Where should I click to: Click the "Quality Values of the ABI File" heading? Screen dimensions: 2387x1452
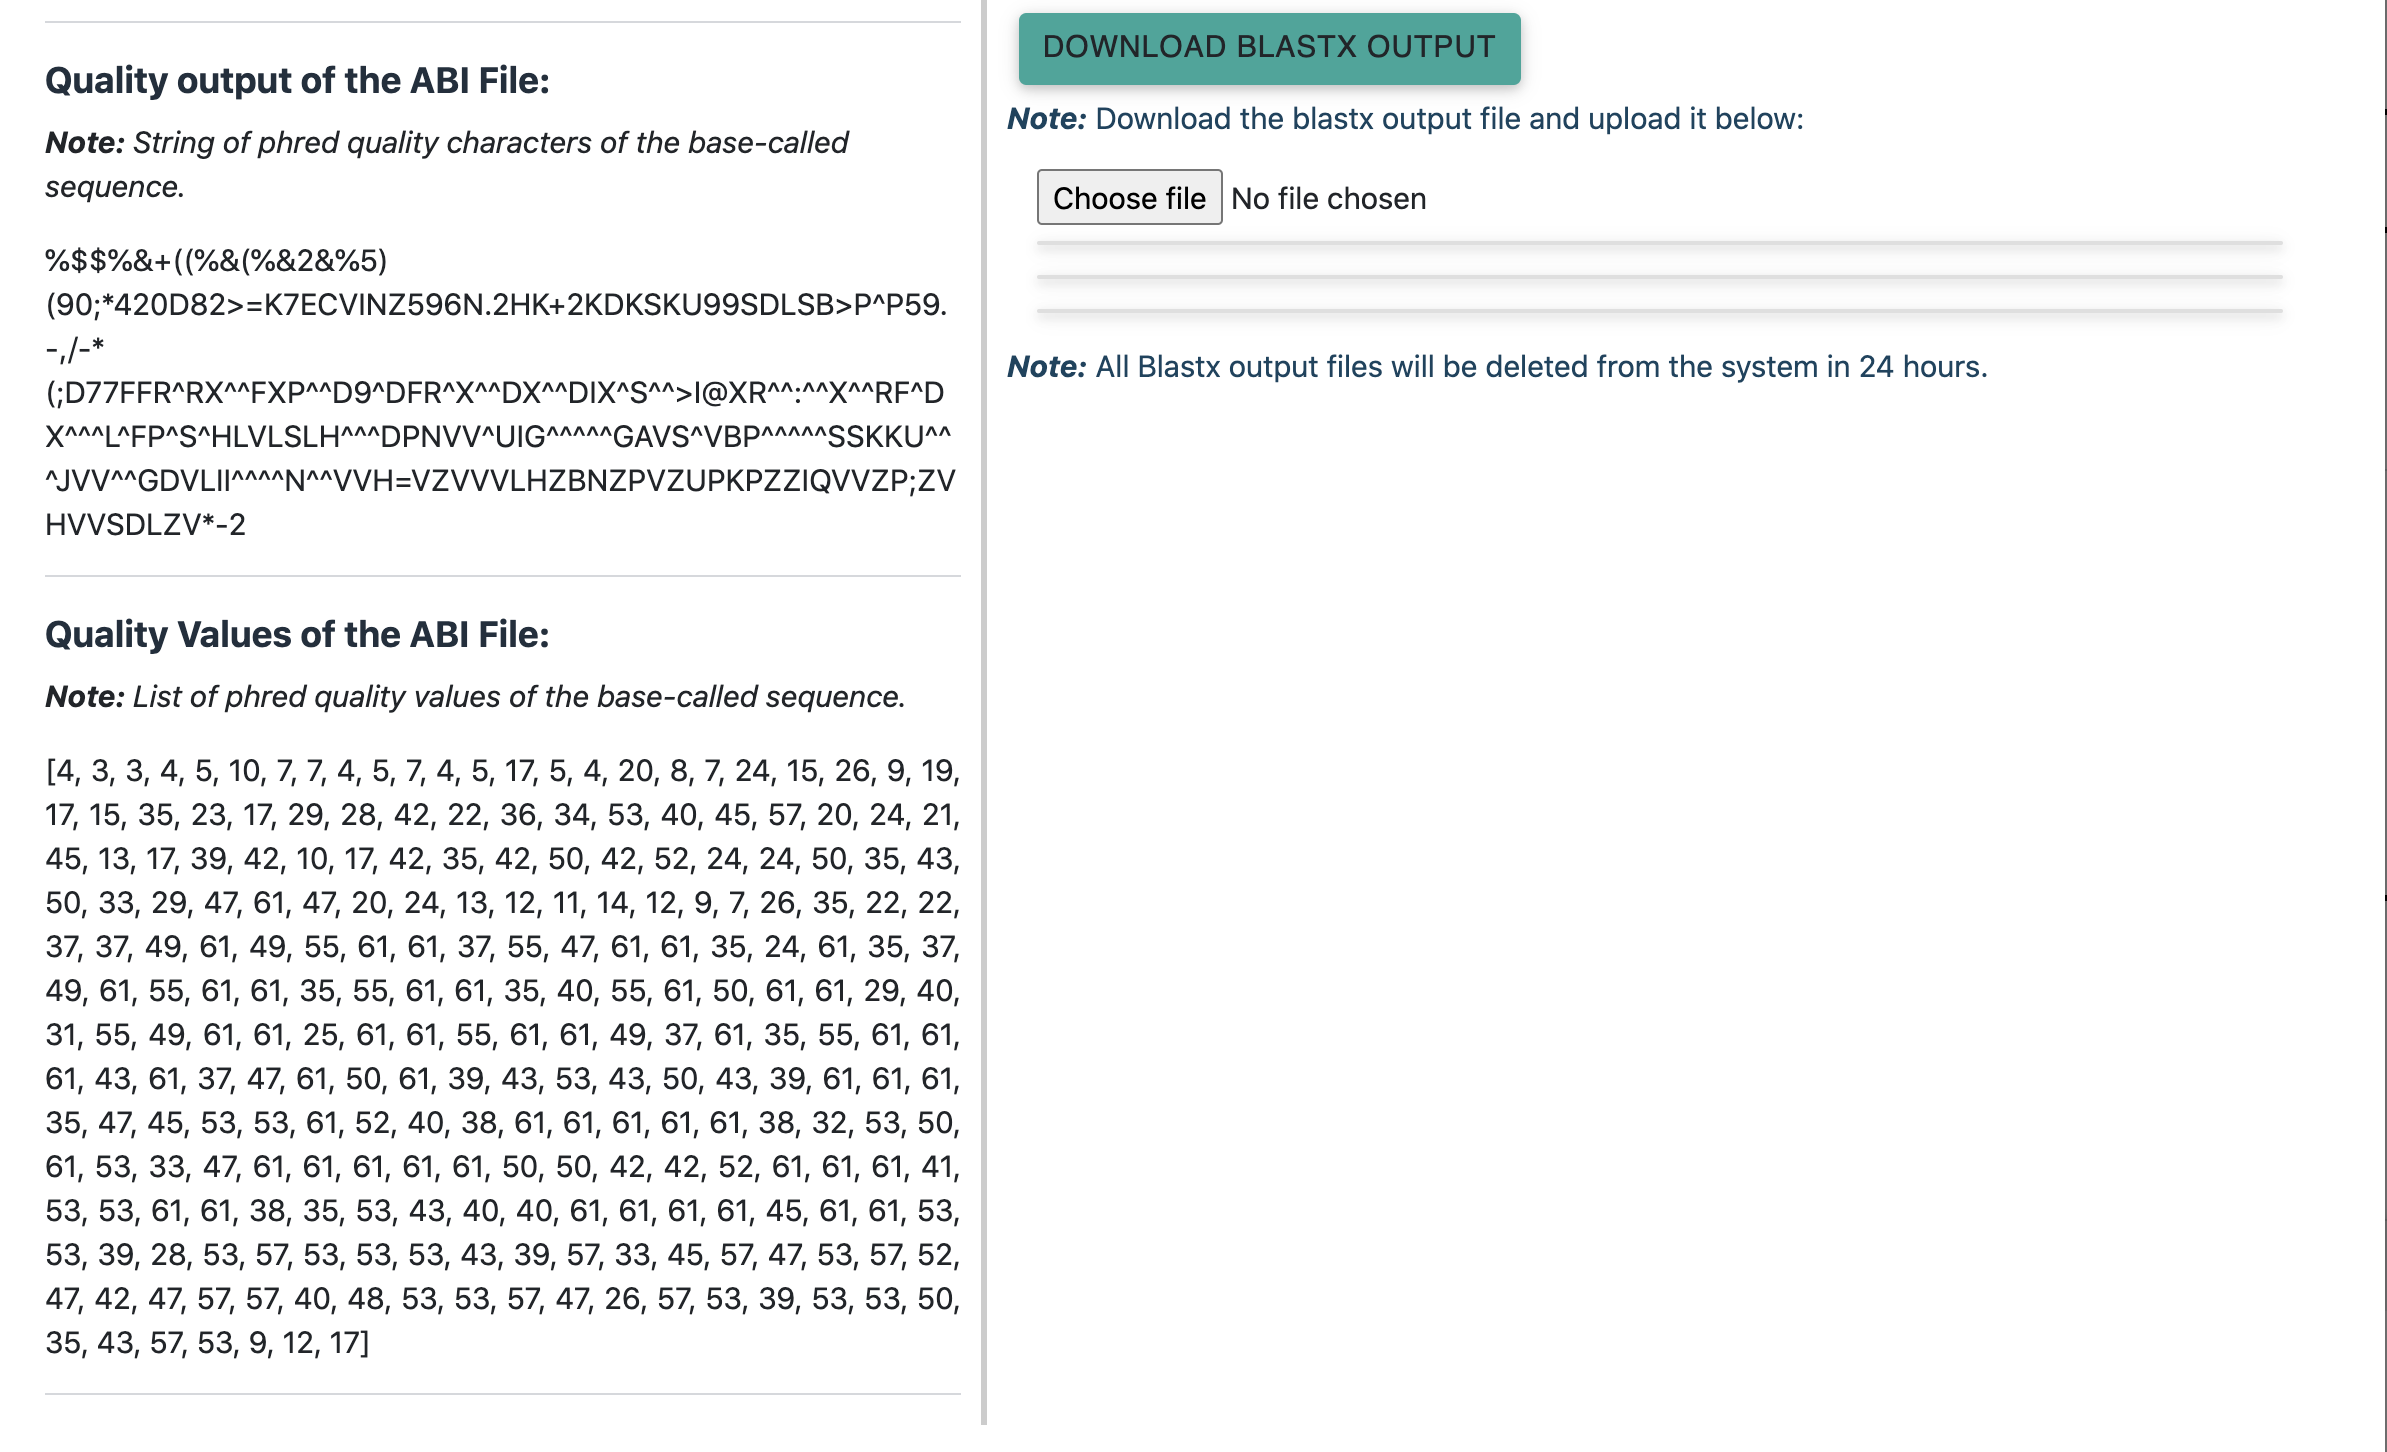[x=297, y=635]
